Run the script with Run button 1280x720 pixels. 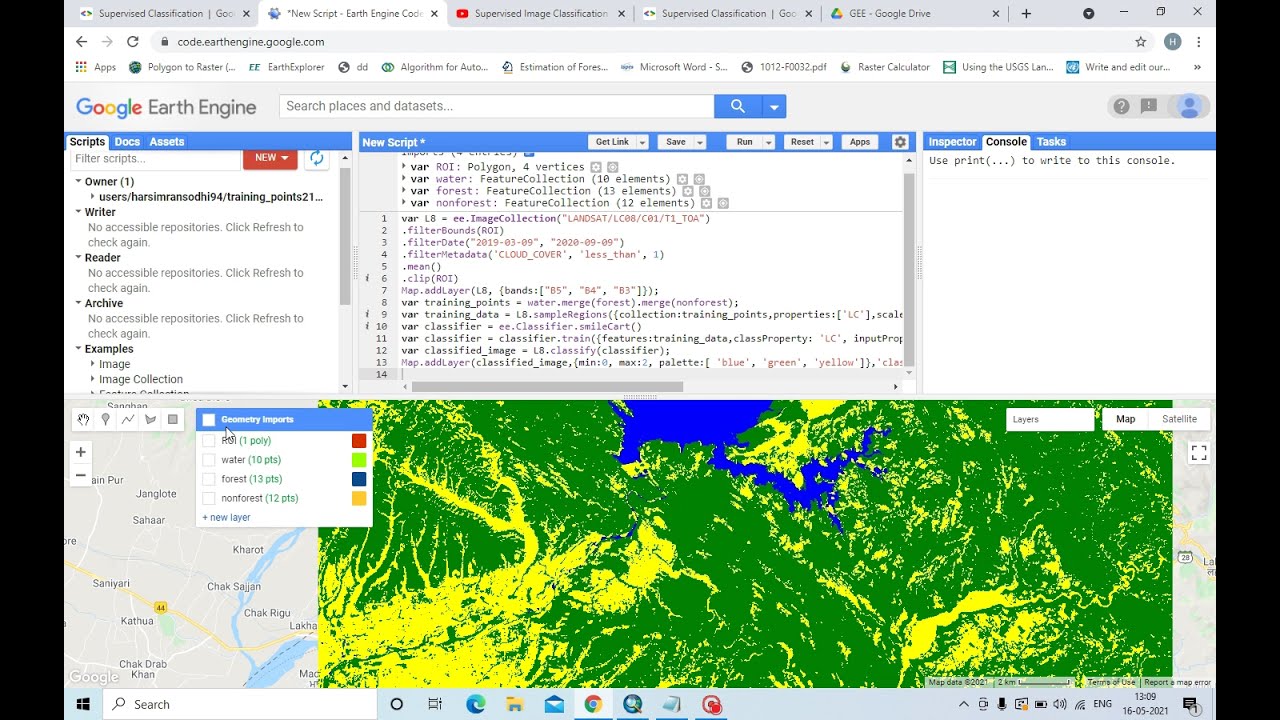[745, 142]
